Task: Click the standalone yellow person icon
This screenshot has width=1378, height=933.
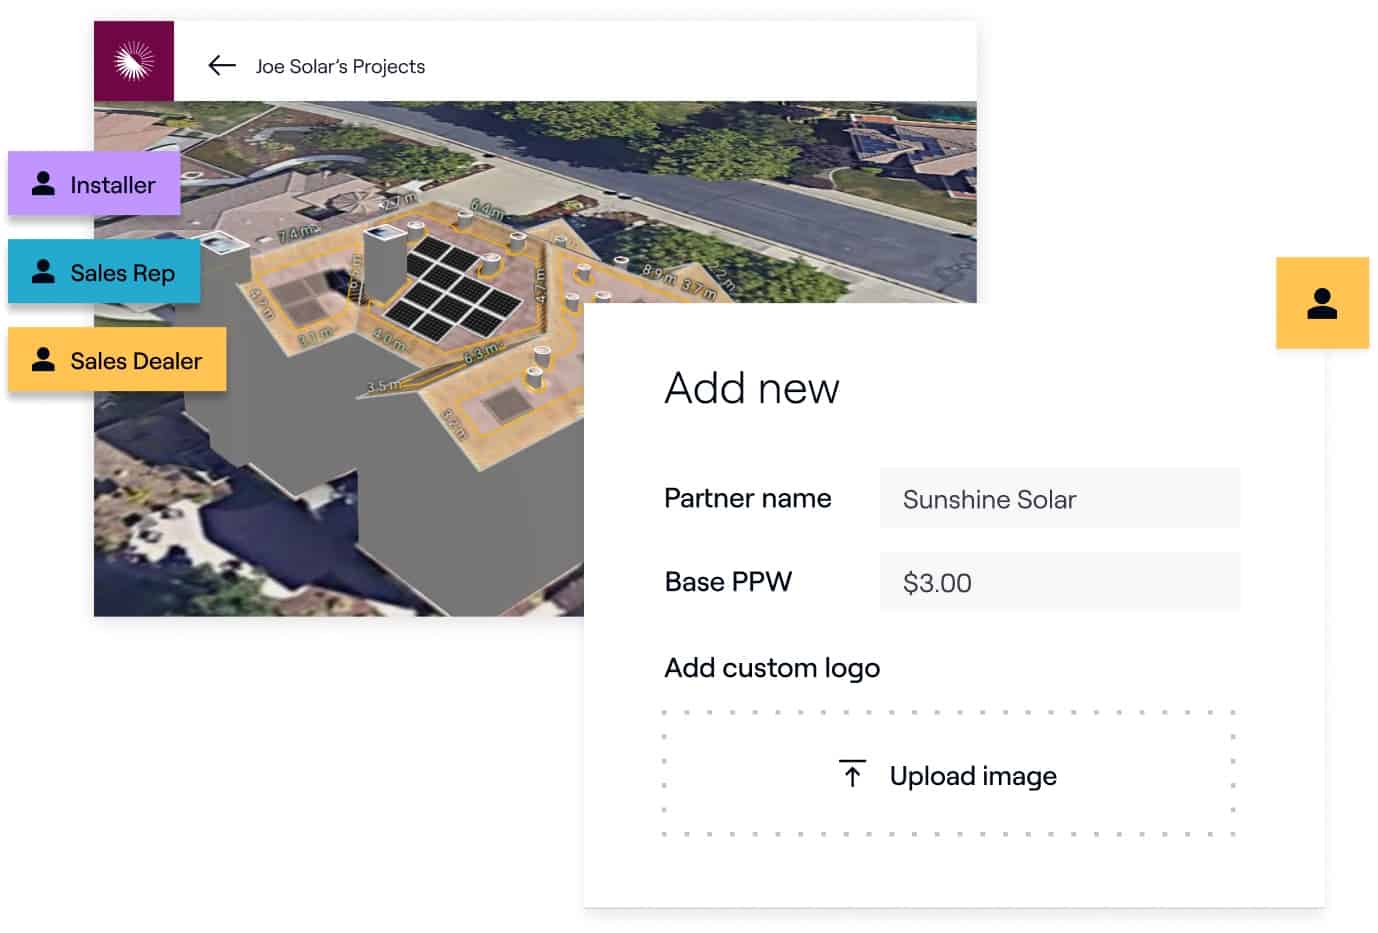Action: (1322, 302)
